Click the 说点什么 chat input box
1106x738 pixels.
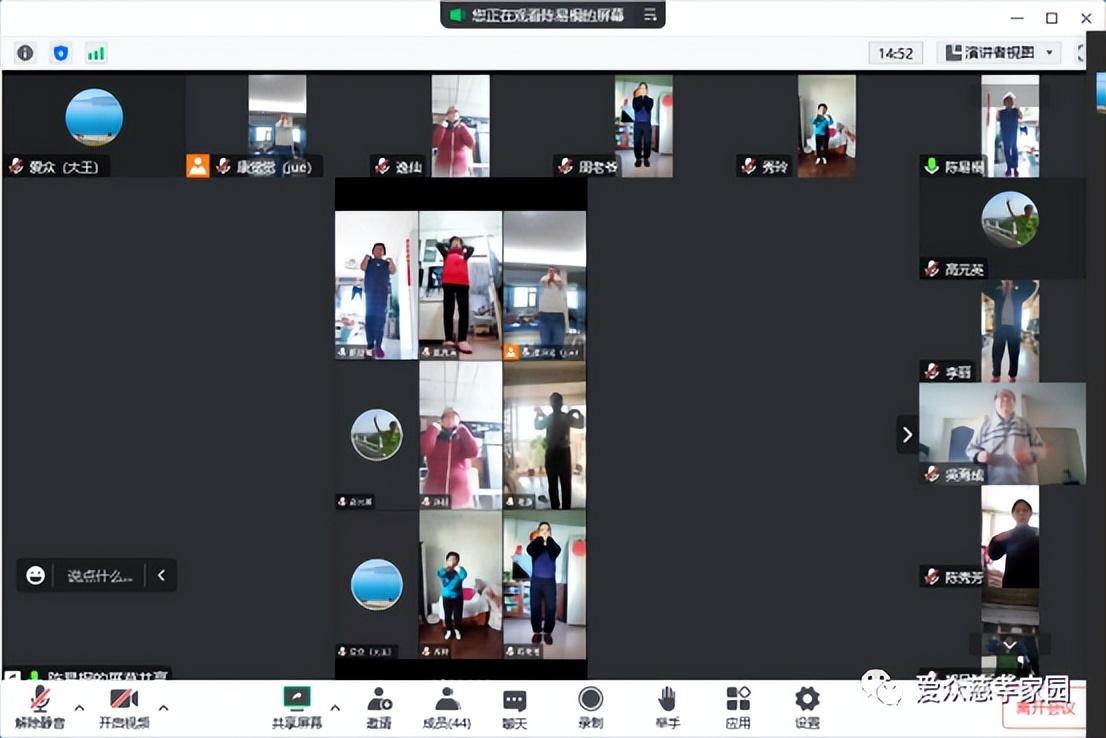pyautogui.click(x=99, y=576)
